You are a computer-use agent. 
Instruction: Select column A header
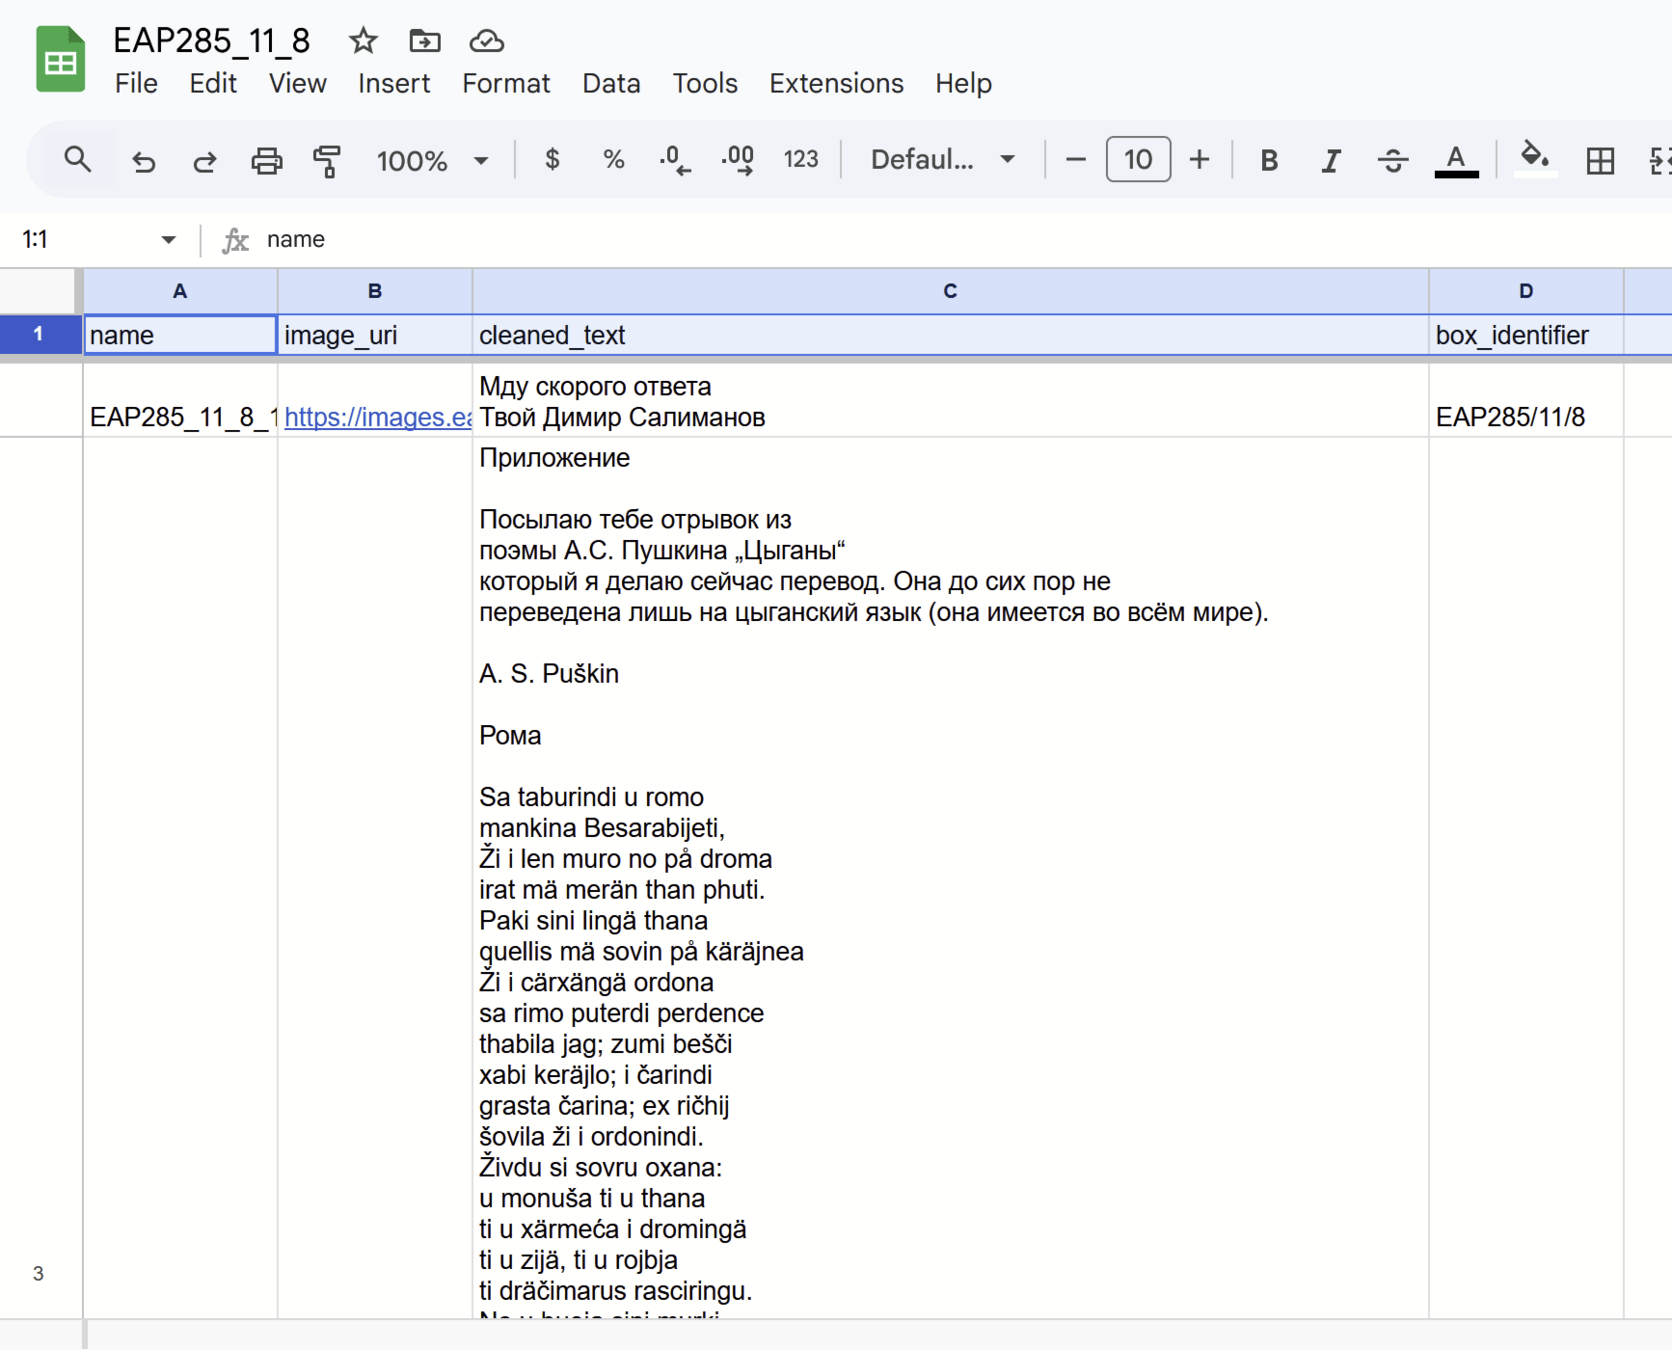click(x=180, y=291)
